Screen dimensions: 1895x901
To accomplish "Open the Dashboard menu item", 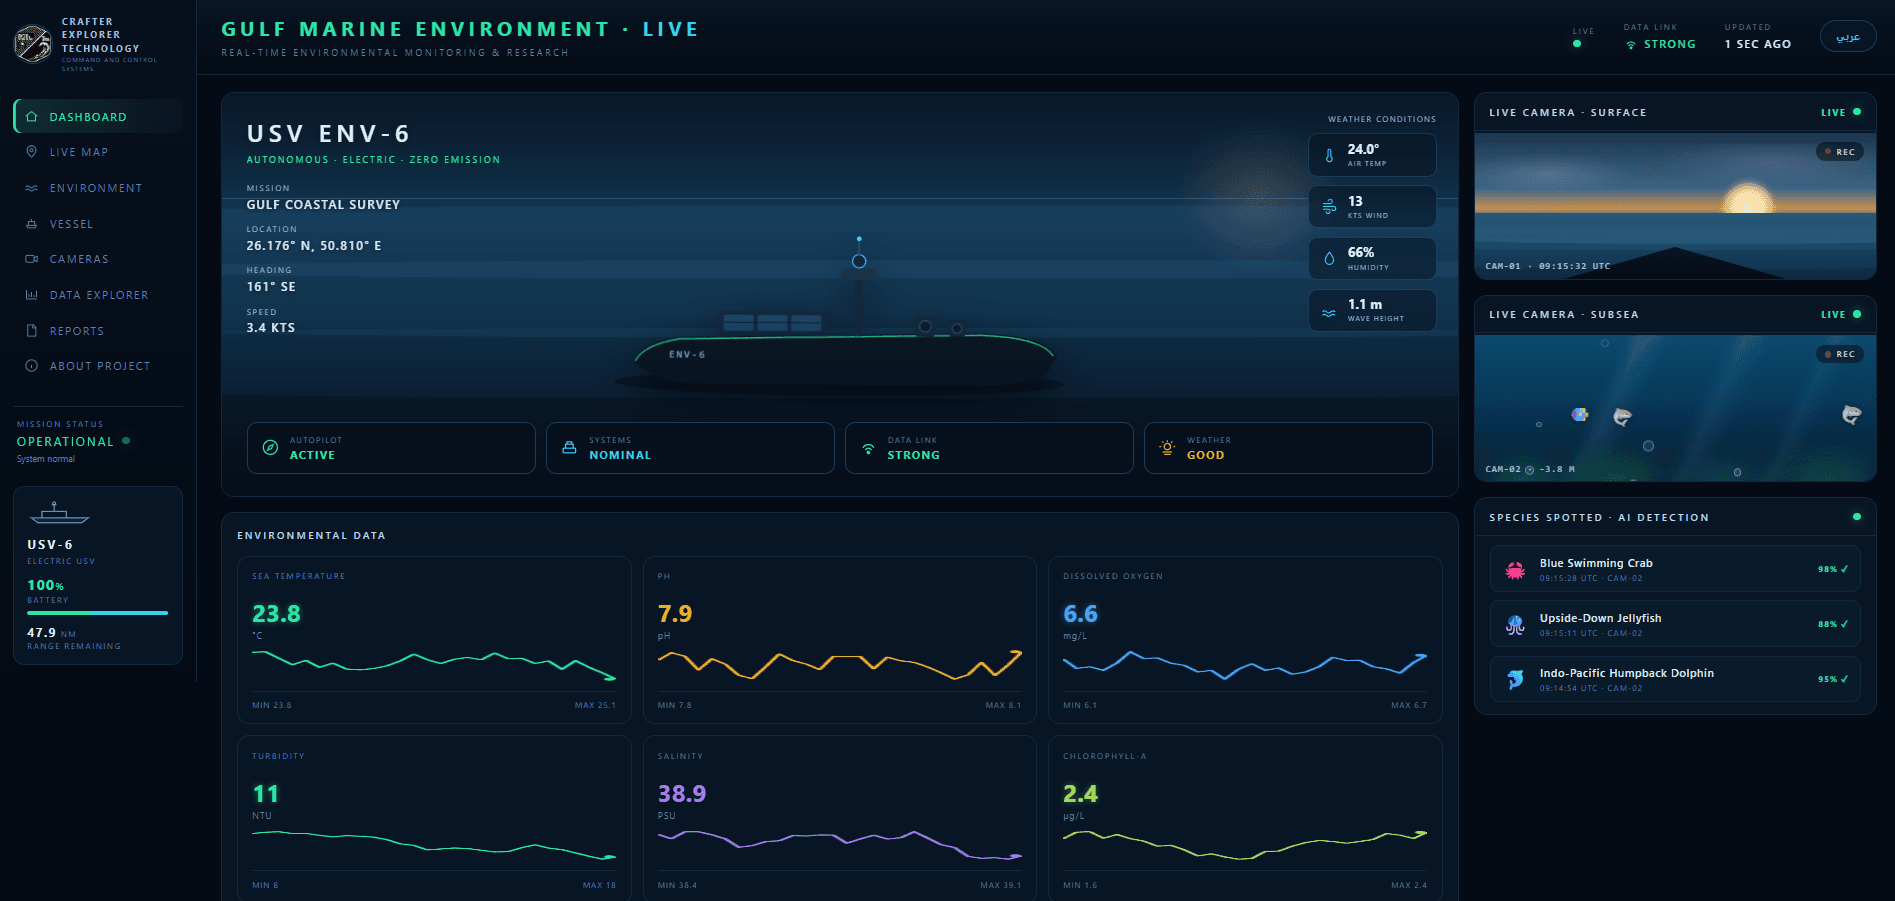I will tap(98, 116).
